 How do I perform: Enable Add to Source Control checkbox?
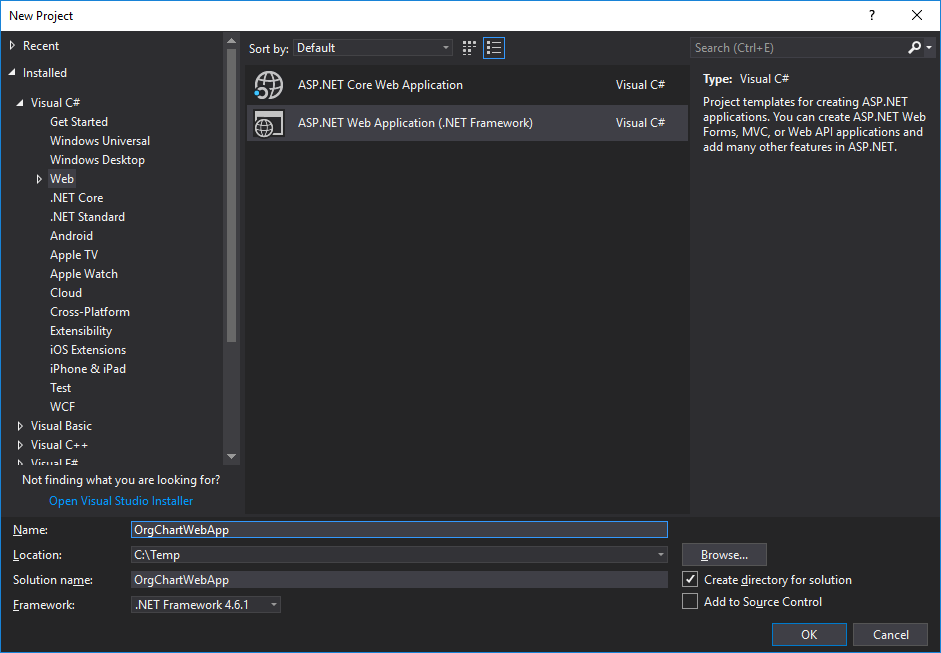point(690,601)
